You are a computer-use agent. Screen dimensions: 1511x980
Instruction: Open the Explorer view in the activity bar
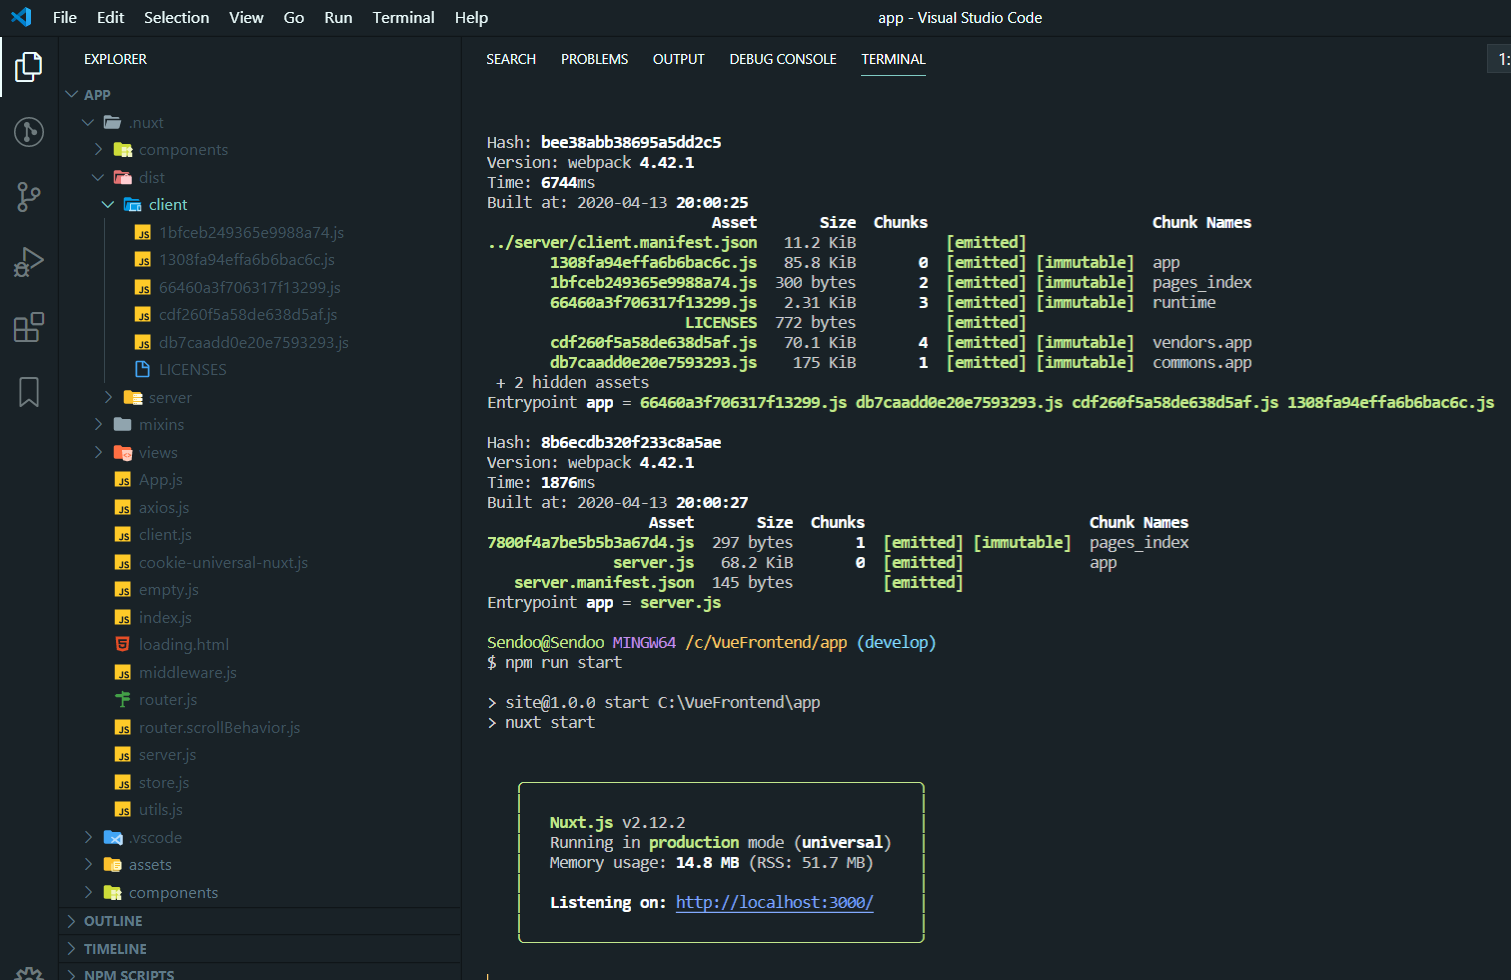29,67
